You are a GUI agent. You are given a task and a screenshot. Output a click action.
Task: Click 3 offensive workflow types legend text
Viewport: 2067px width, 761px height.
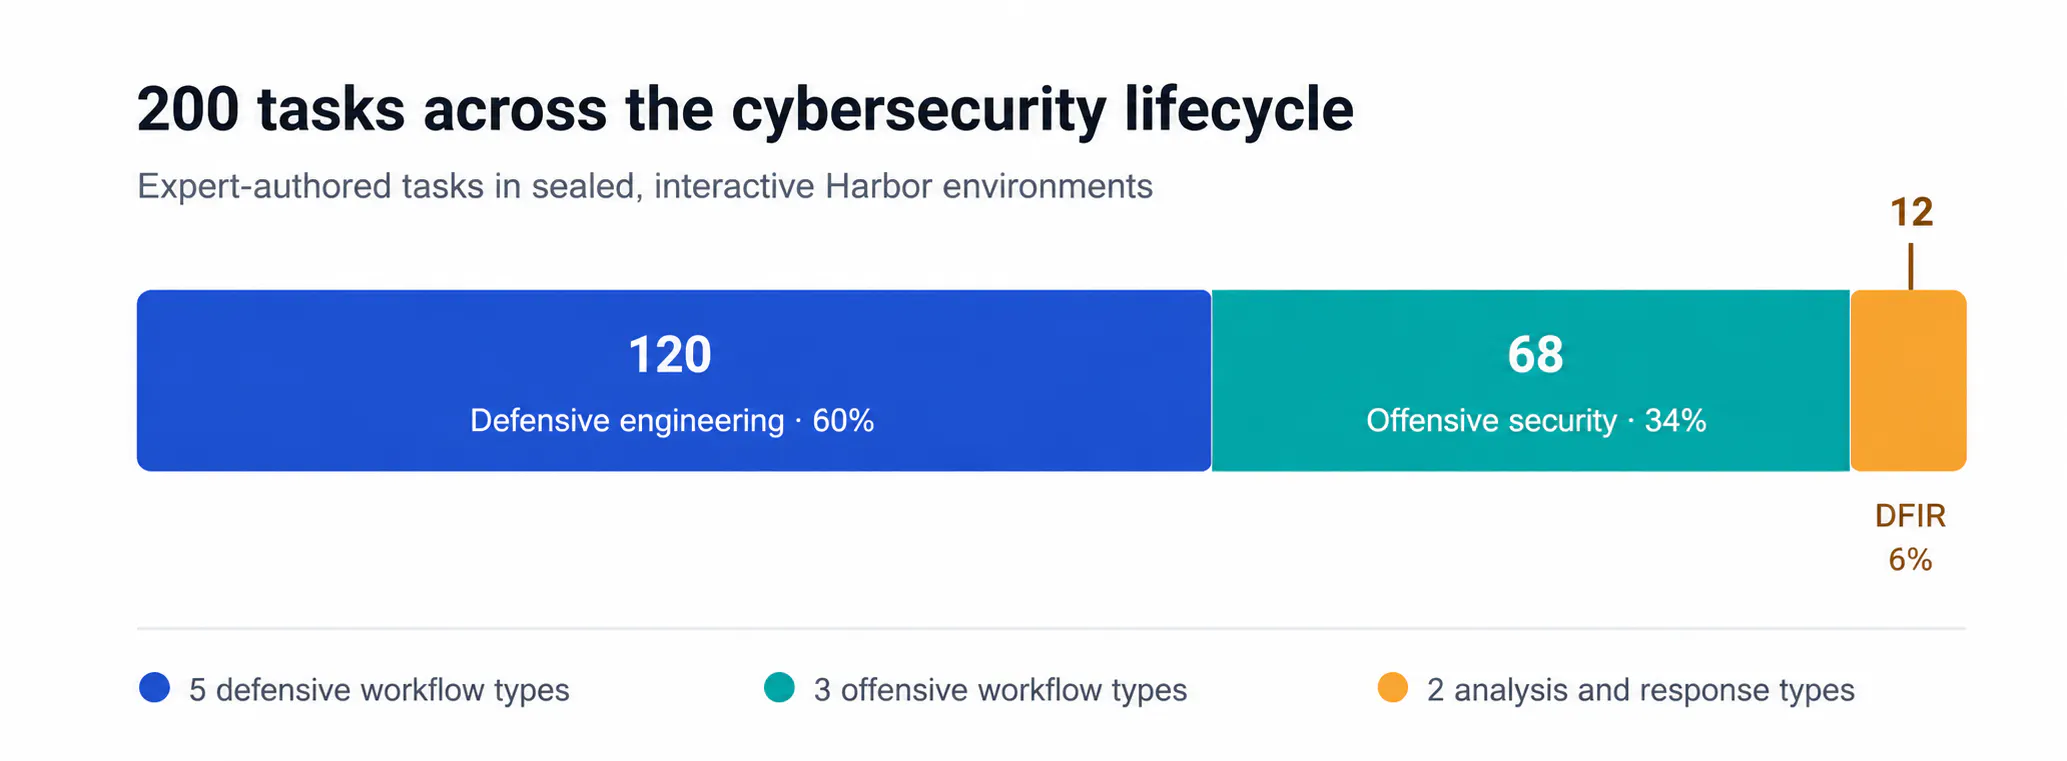(1000, 690)
